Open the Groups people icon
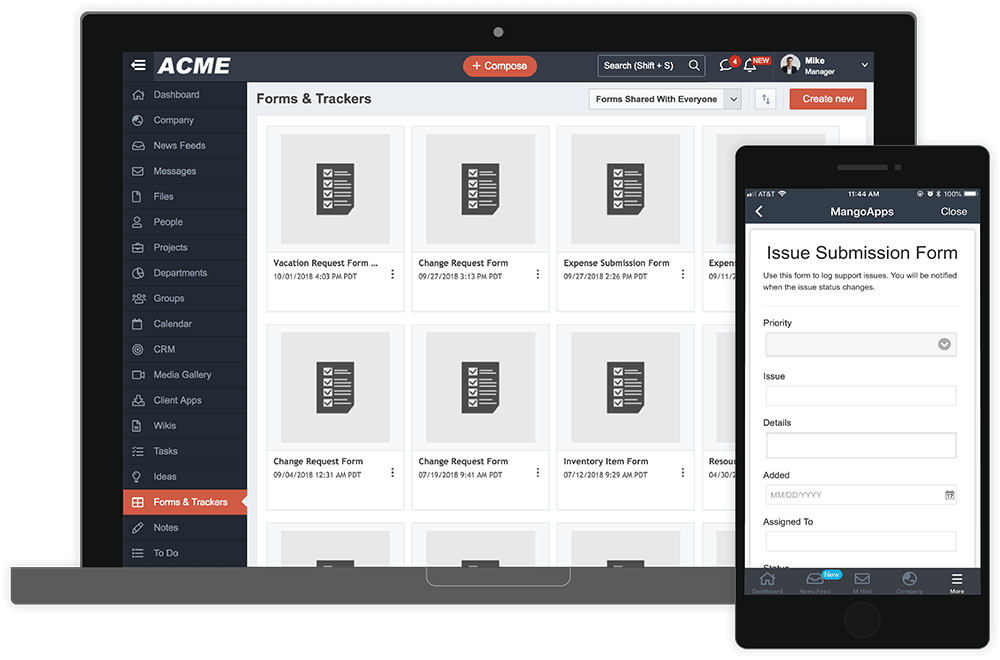 [x=138, y=298]
